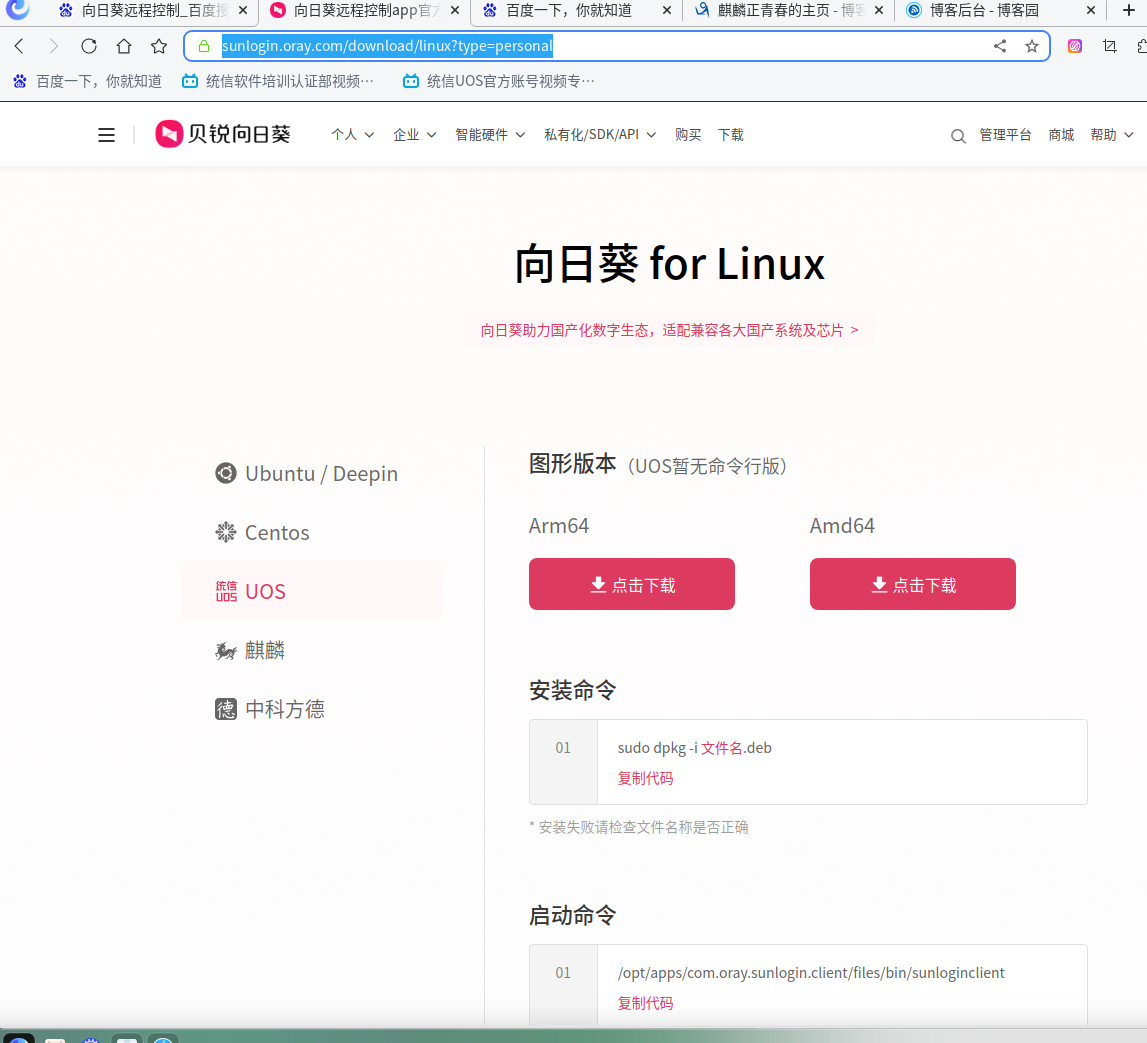1147x1043 pixels.
Task: Click the sudo dpkg -i 文件名.deb text
Action: [x=694, y=748]
